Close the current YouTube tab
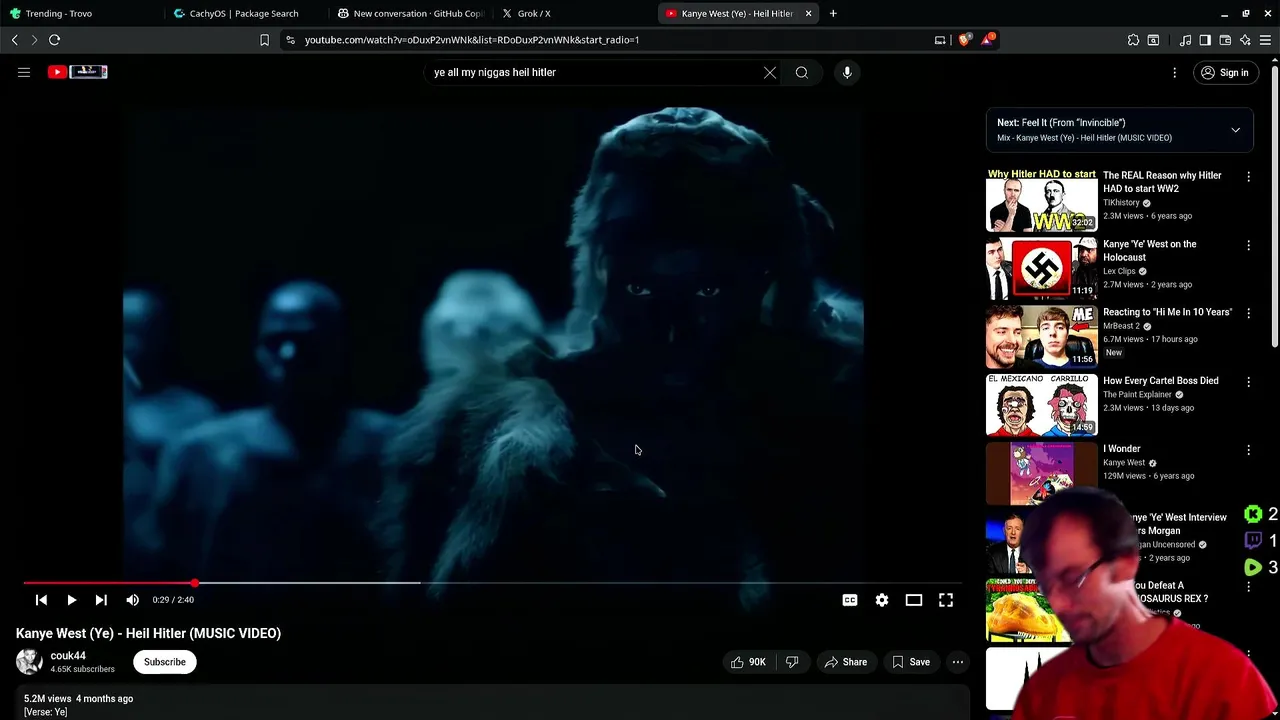Viewport: 1280px width, 720px height. click(x=808, y=13)
